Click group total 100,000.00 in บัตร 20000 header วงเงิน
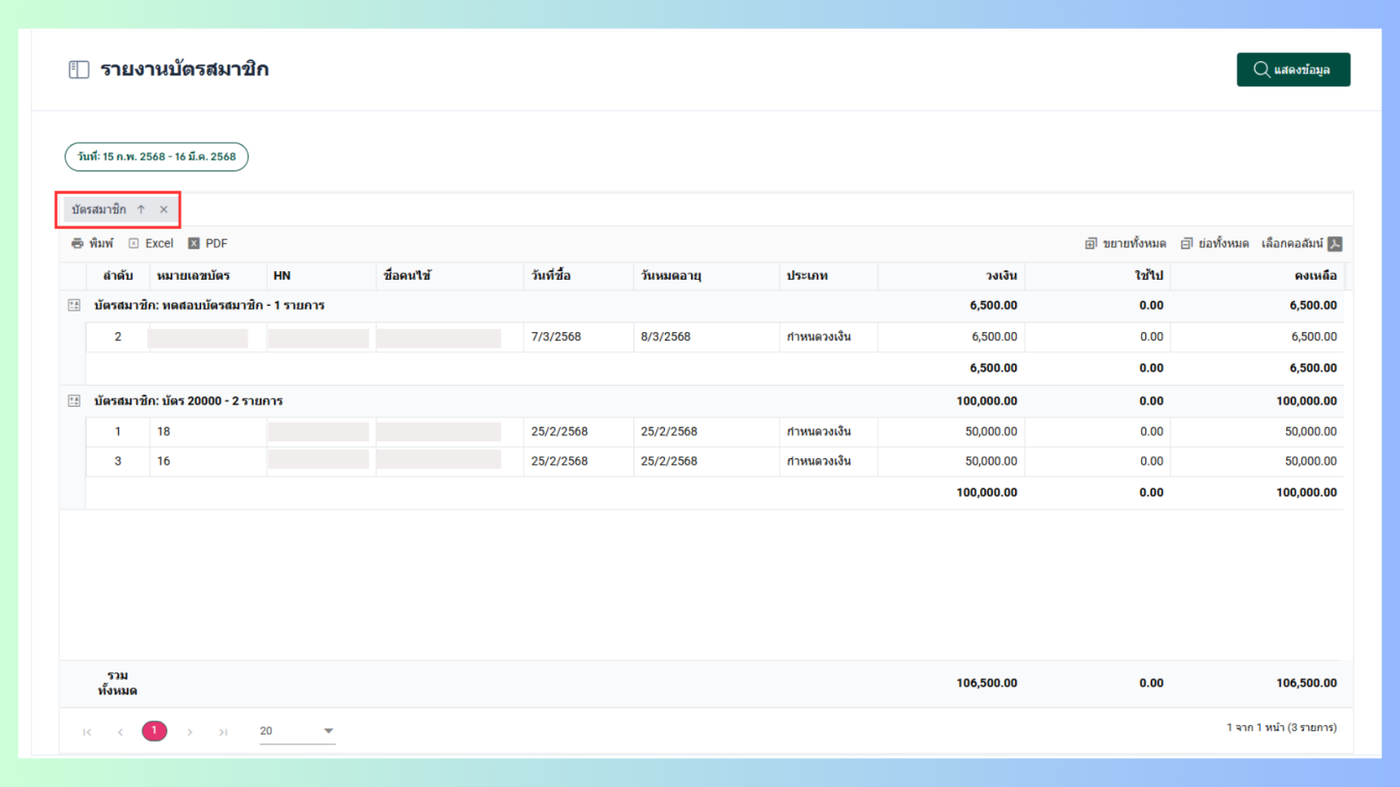1400x787 pixels. click(987, 401)
